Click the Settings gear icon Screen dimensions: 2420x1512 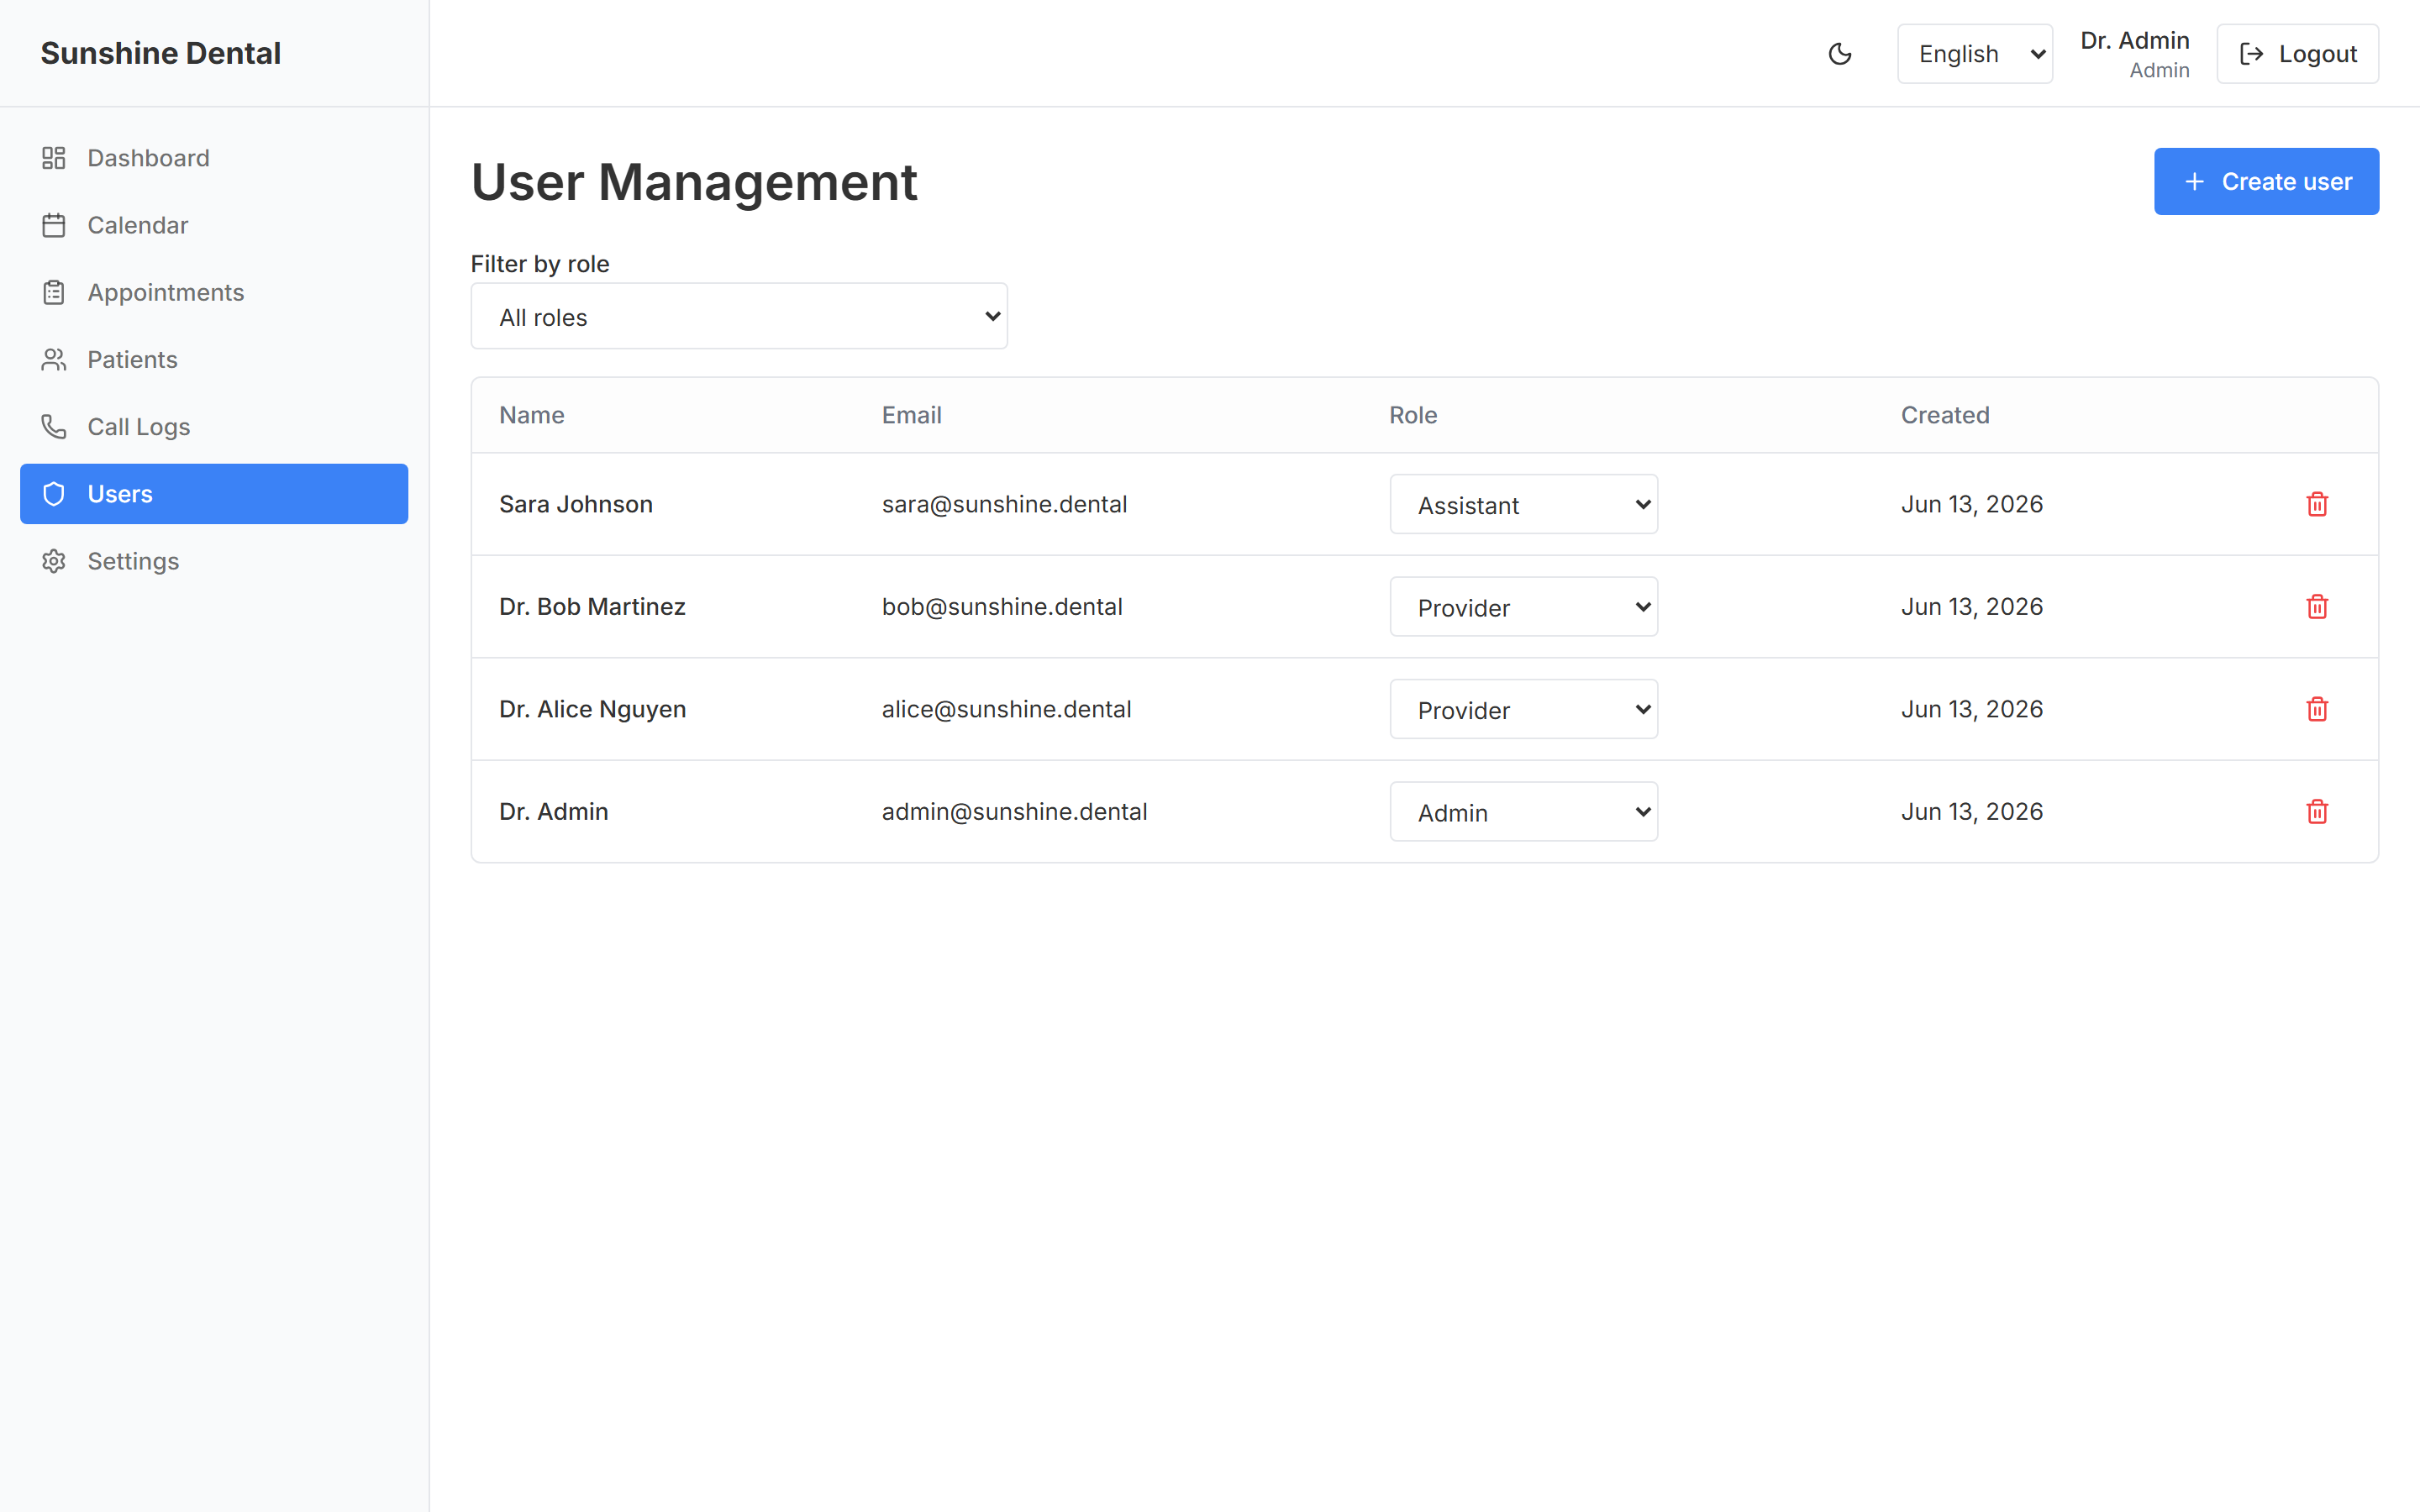[54, 561]
